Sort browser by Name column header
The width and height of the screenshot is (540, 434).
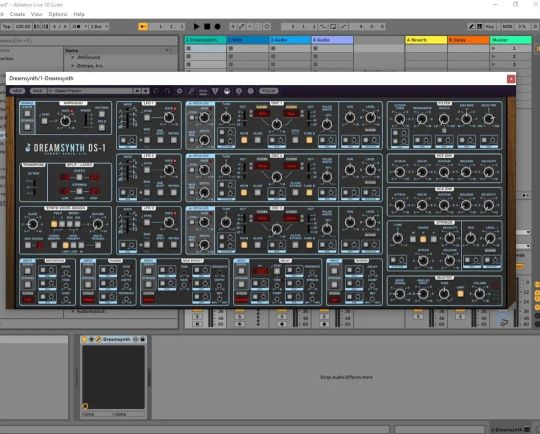tap(117, 50)
